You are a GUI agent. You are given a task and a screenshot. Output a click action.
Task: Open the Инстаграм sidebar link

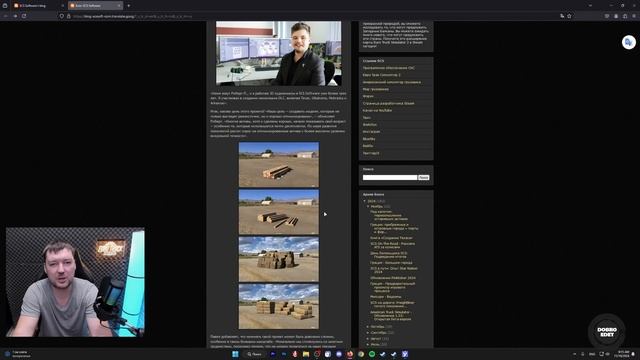pyautogui.click(x=371, y=131)
